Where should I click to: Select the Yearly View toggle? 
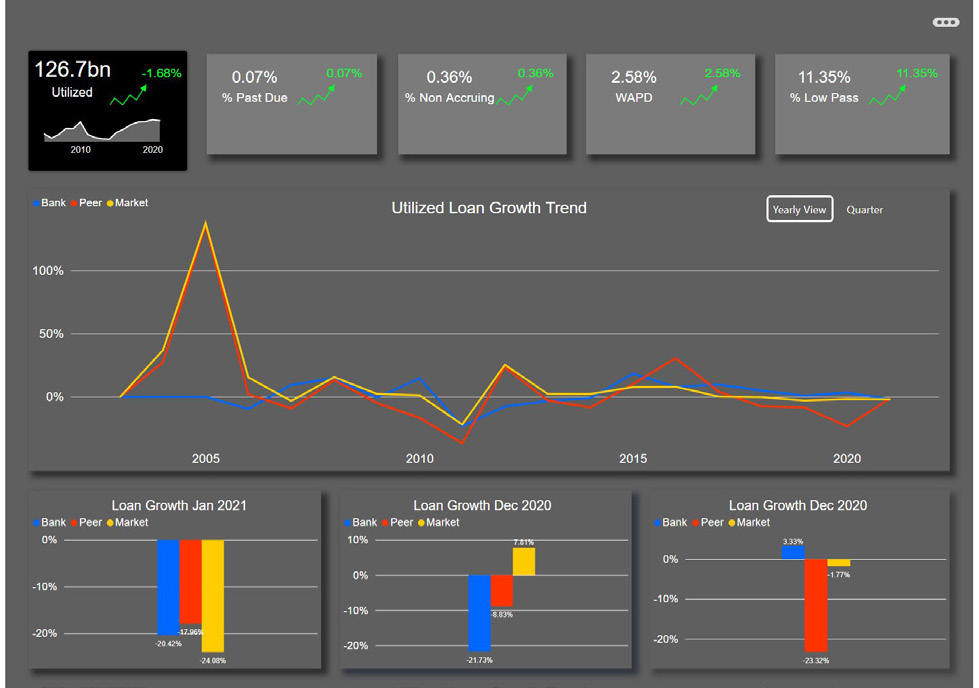tap(799, 210)
